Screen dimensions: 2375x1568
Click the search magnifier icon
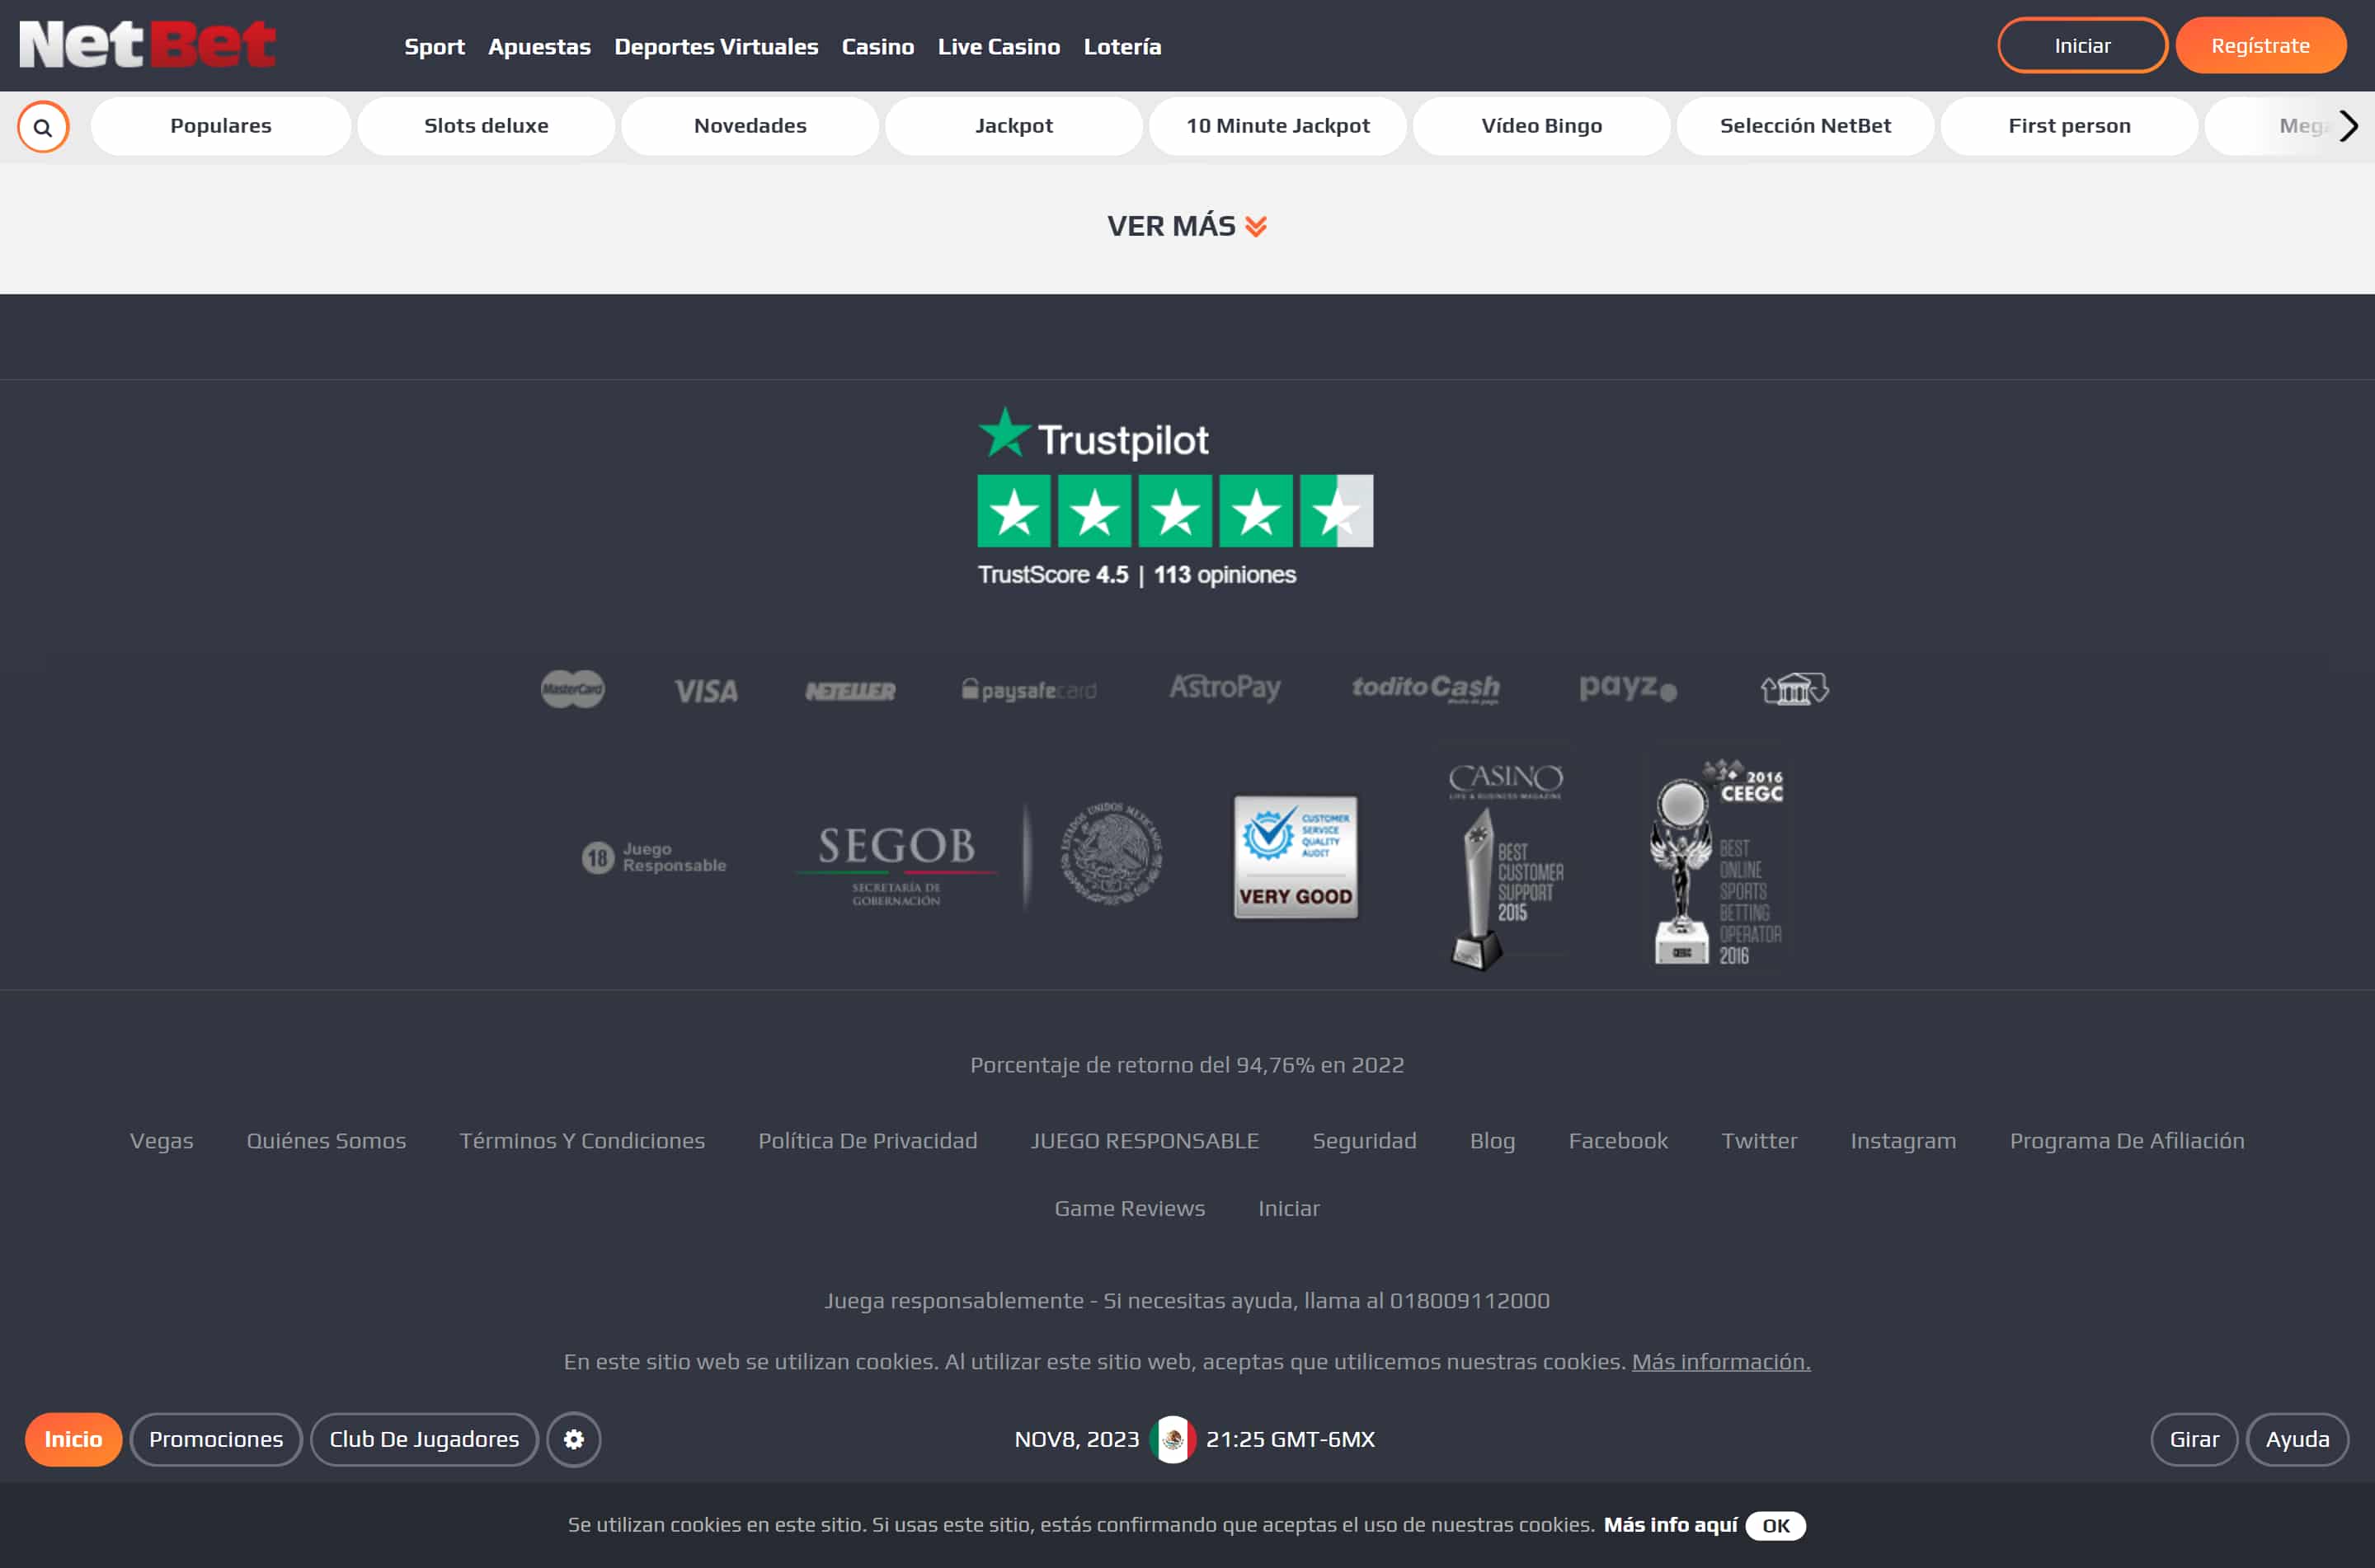click(43, 127)
